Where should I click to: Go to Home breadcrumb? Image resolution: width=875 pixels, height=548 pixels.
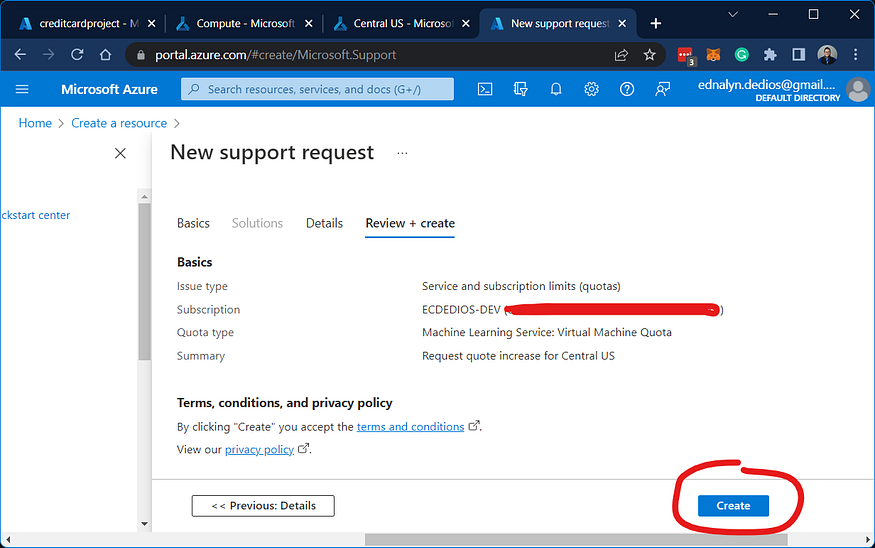pos(35,123)
